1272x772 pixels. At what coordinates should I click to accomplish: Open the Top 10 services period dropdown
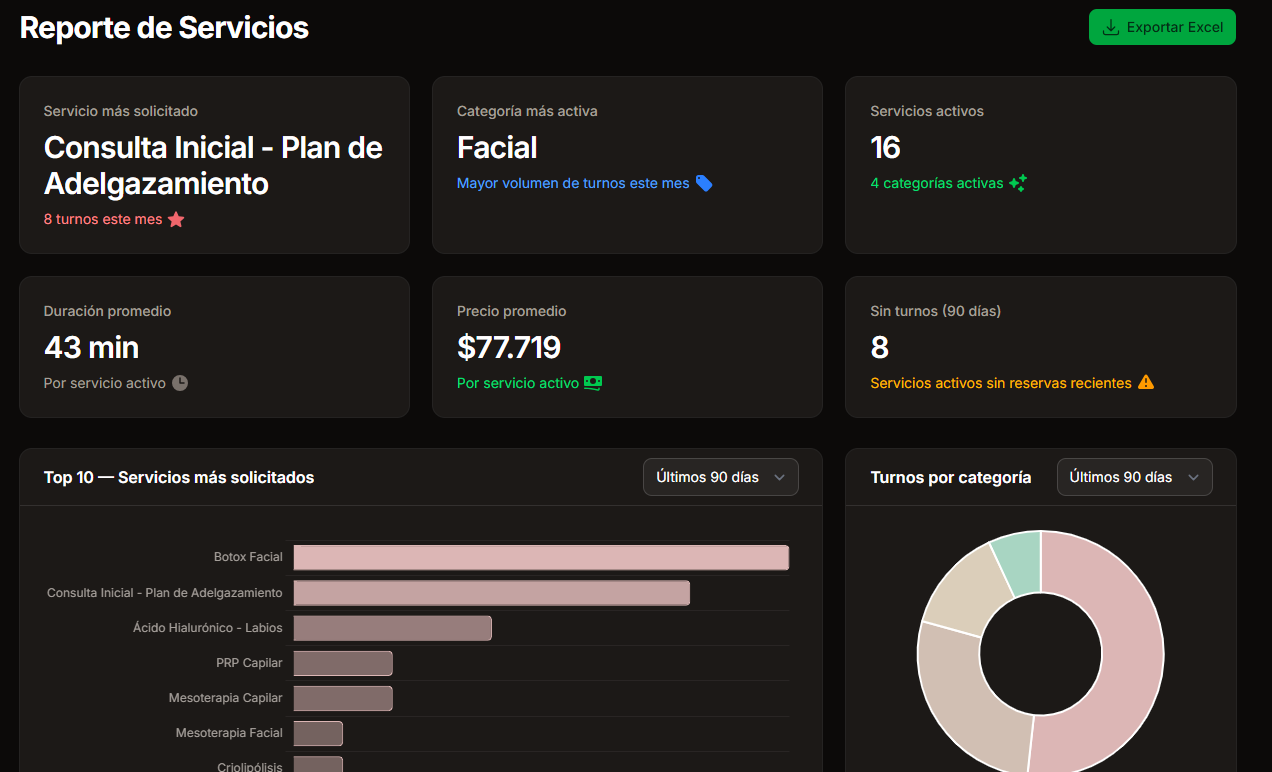point(720,477)
